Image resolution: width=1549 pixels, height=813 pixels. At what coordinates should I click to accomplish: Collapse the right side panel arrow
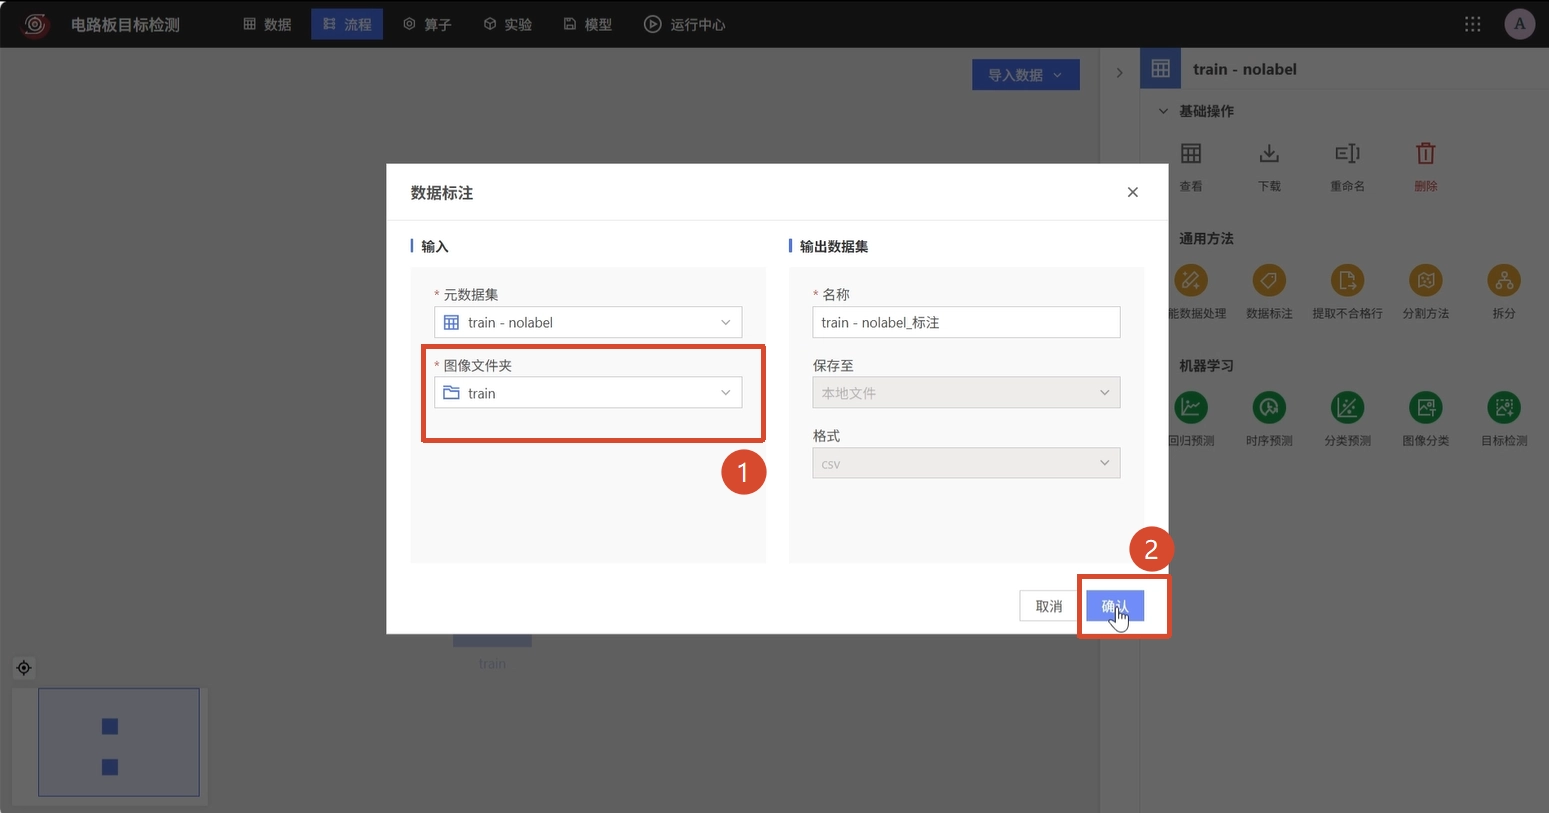(1119, 72)
